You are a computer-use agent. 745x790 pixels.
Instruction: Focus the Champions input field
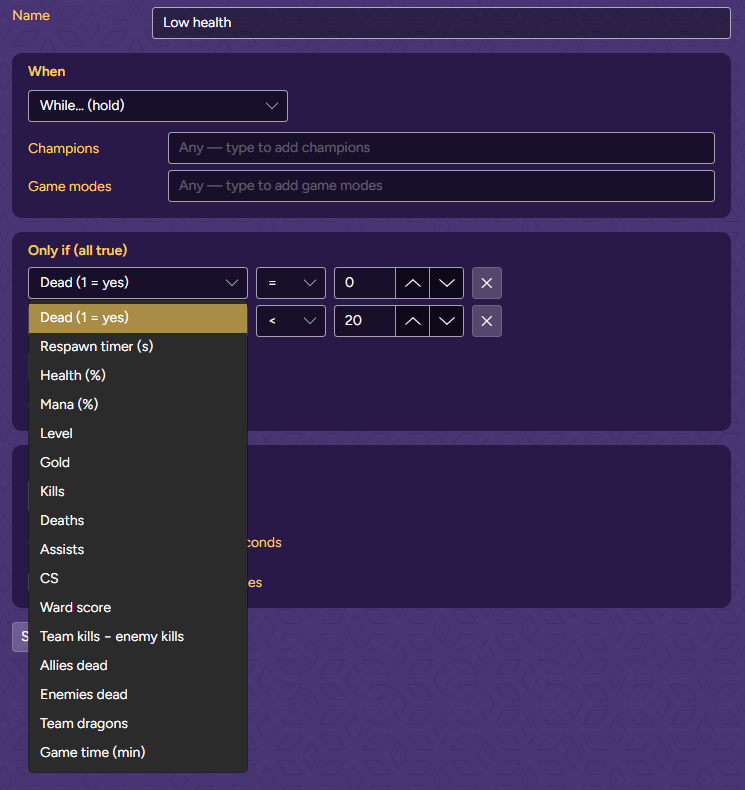point(441,148)
